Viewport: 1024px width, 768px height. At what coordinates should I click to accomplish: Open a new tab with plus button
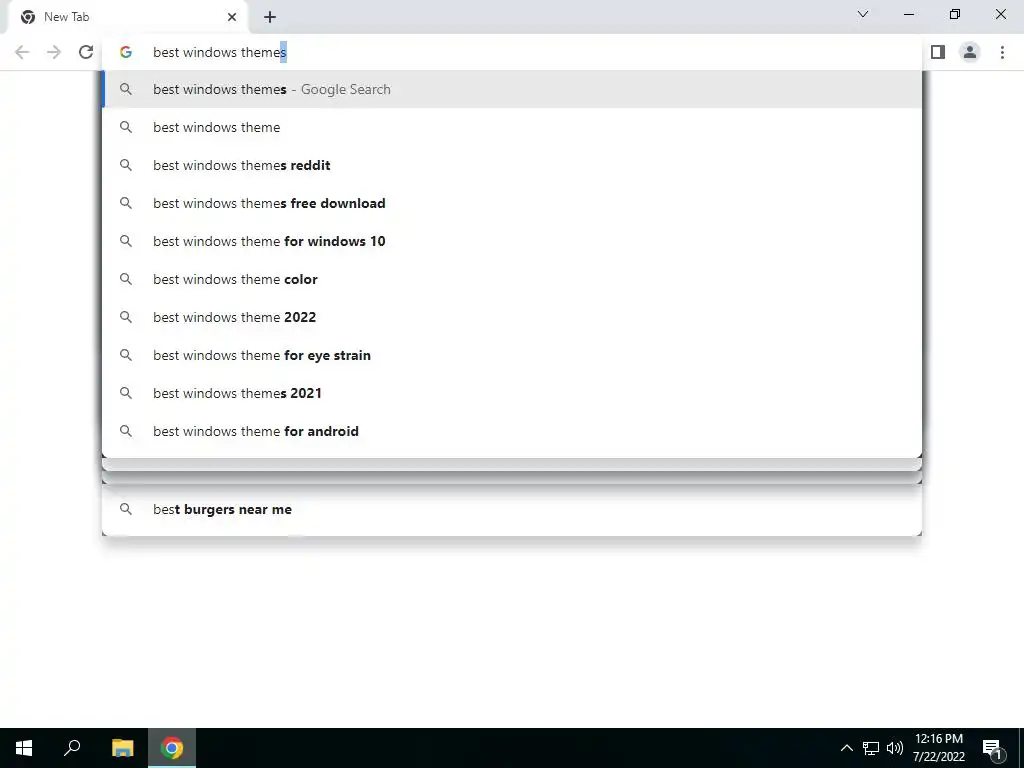click(x=270, y=17)
